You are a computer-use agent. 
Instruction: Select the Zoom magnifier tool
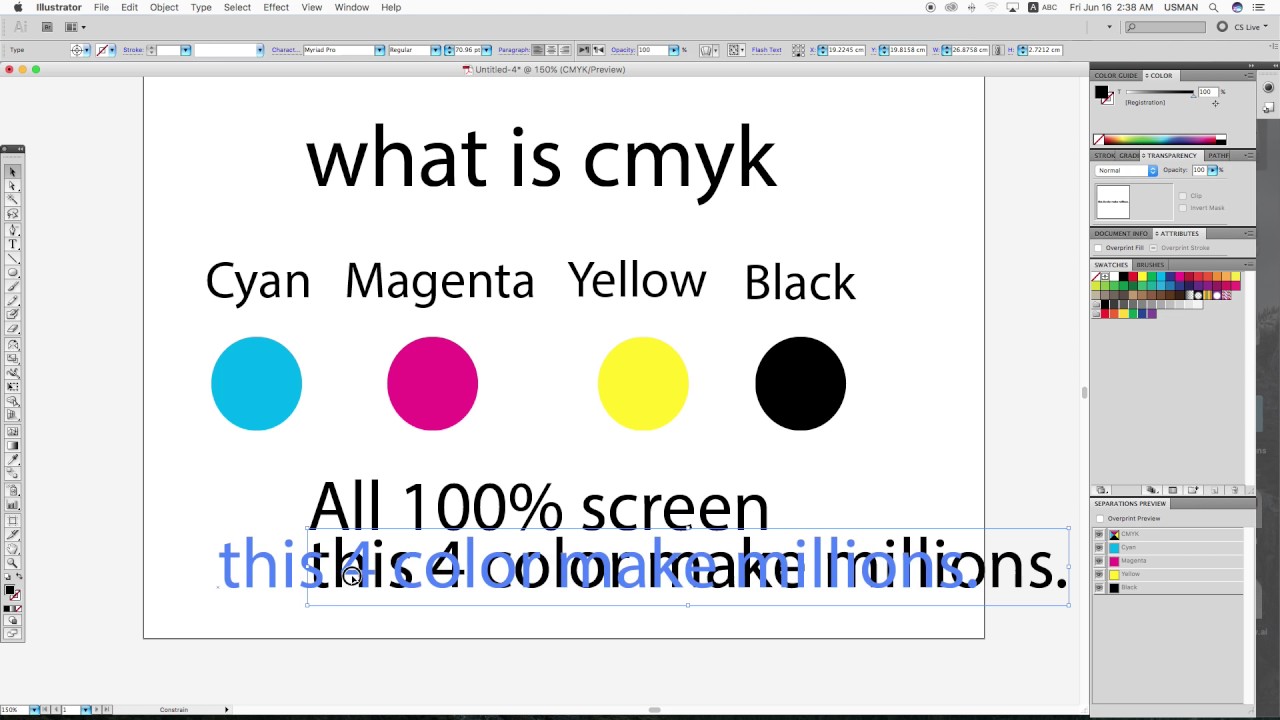(12, 562)
